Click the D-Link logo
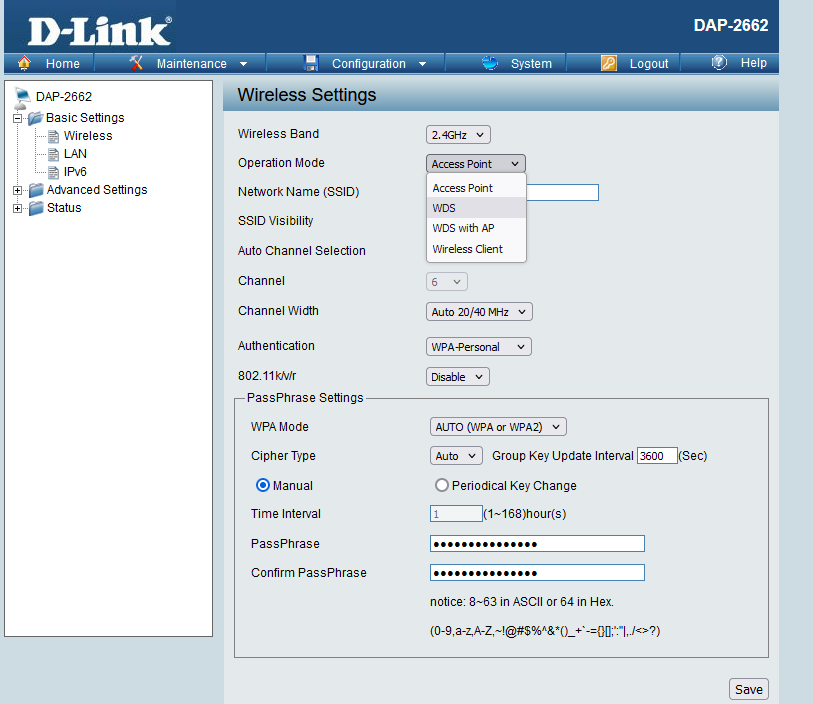 point(100,31)
